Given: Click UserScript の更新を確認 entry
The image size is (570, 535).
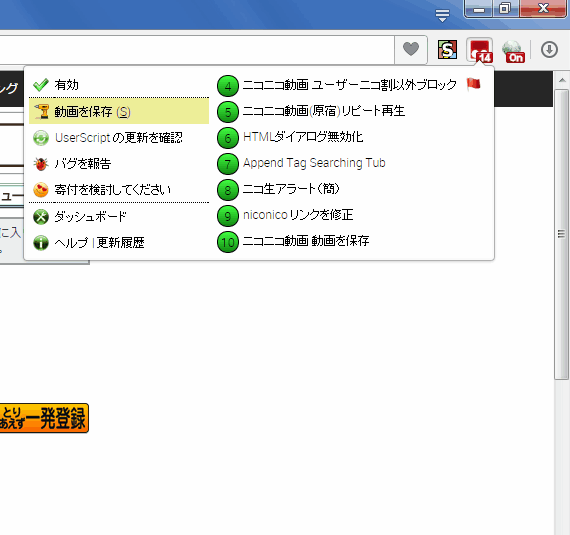Looking at the screenshot, I should (x=119, y=138).
